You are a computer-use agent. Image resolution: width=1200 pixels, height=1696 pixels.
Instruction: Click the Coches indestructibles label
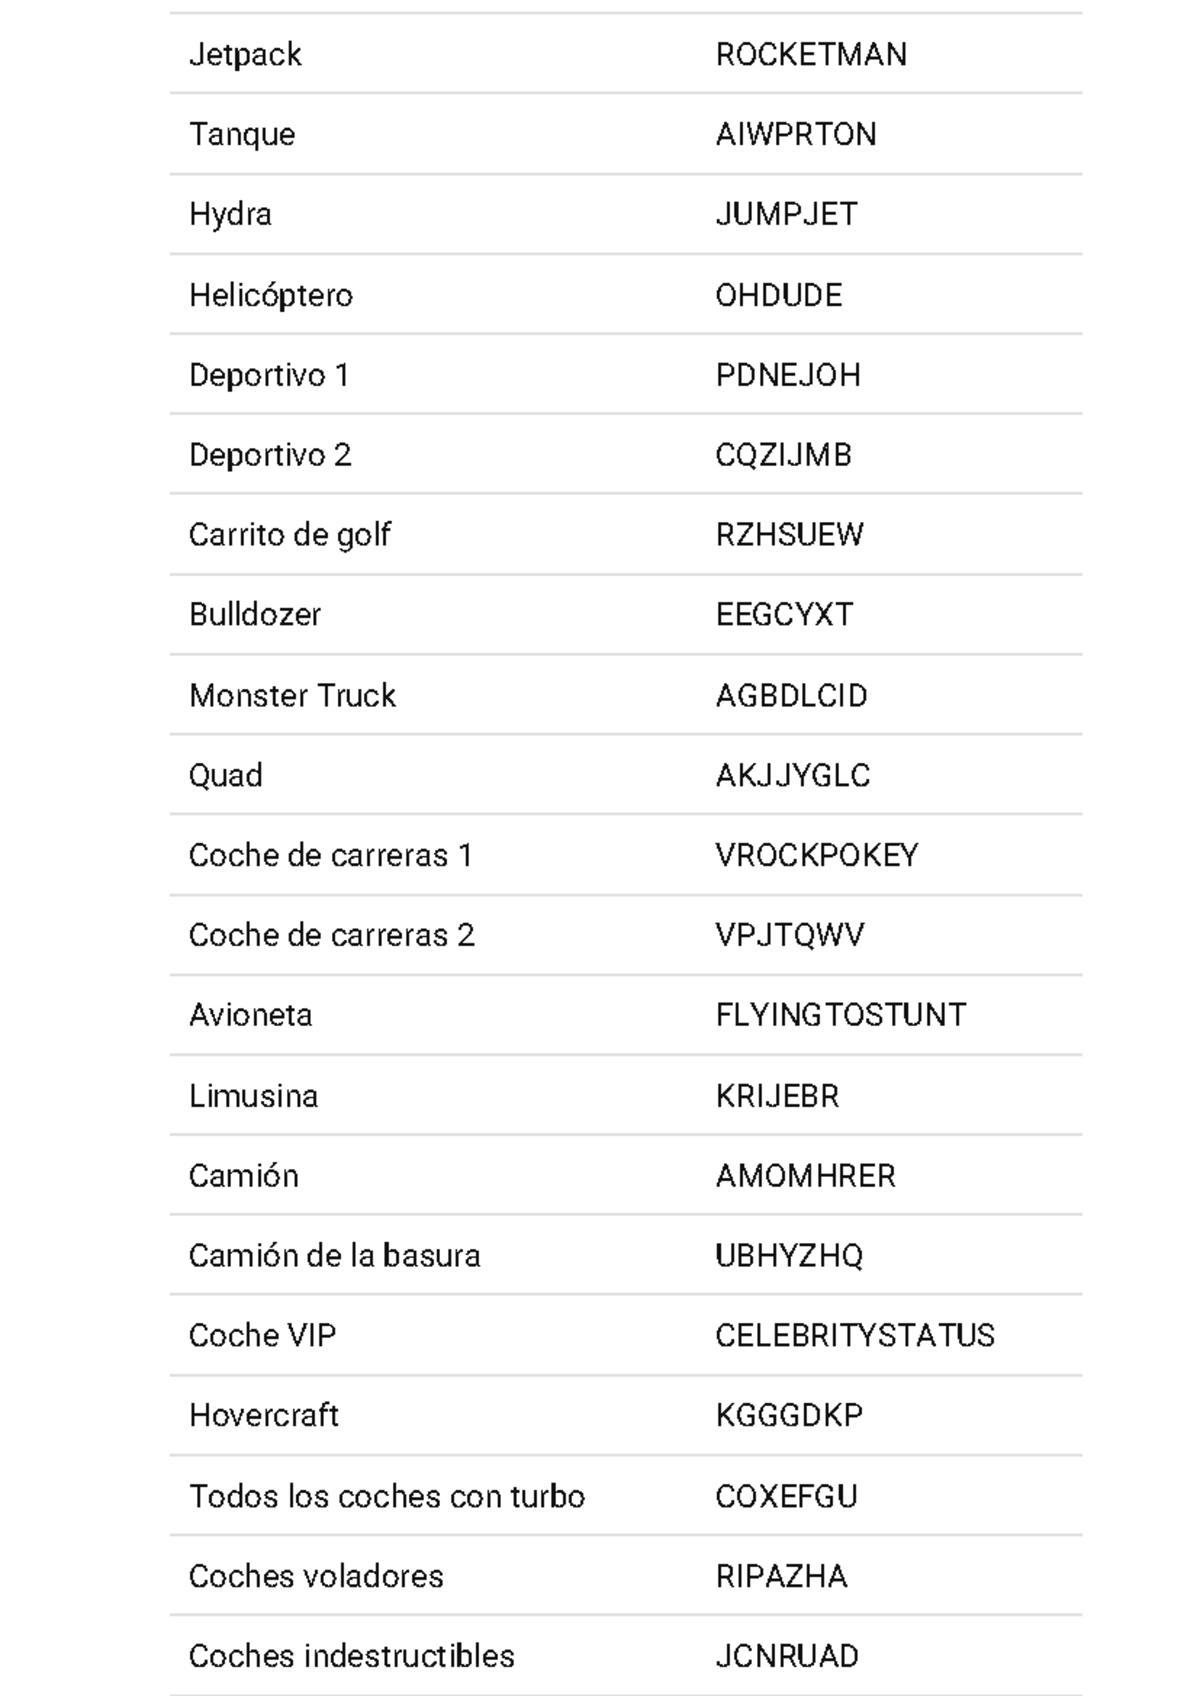click(352, 1656)
